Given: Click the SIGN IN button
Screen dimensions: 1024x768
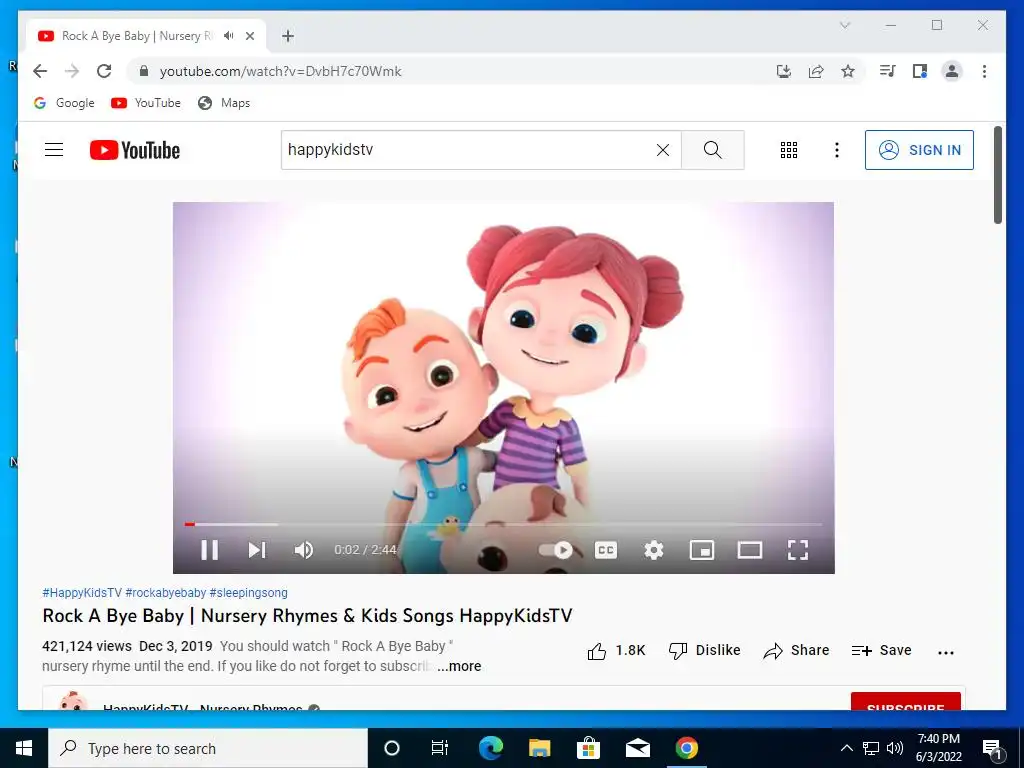Looking at the screenshot, I should click(919, 150).
